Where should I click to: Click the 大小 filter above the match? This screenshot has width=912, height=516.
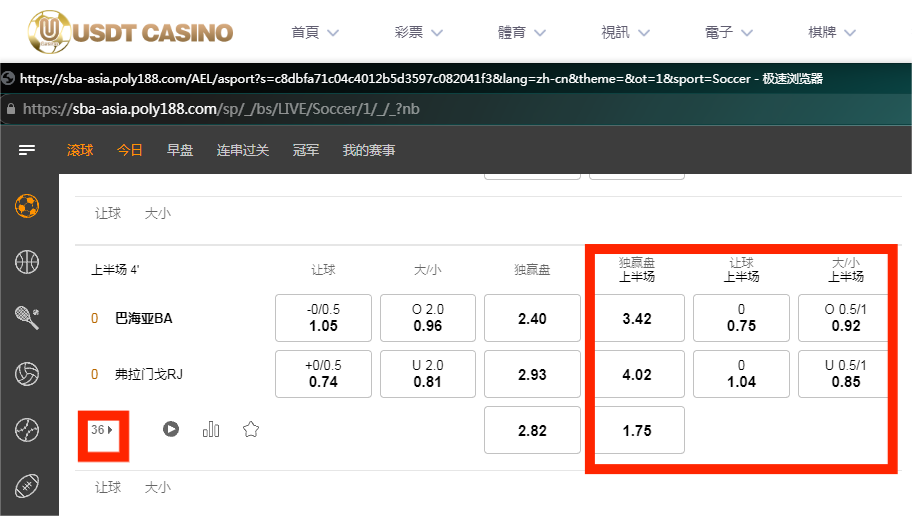158,213
